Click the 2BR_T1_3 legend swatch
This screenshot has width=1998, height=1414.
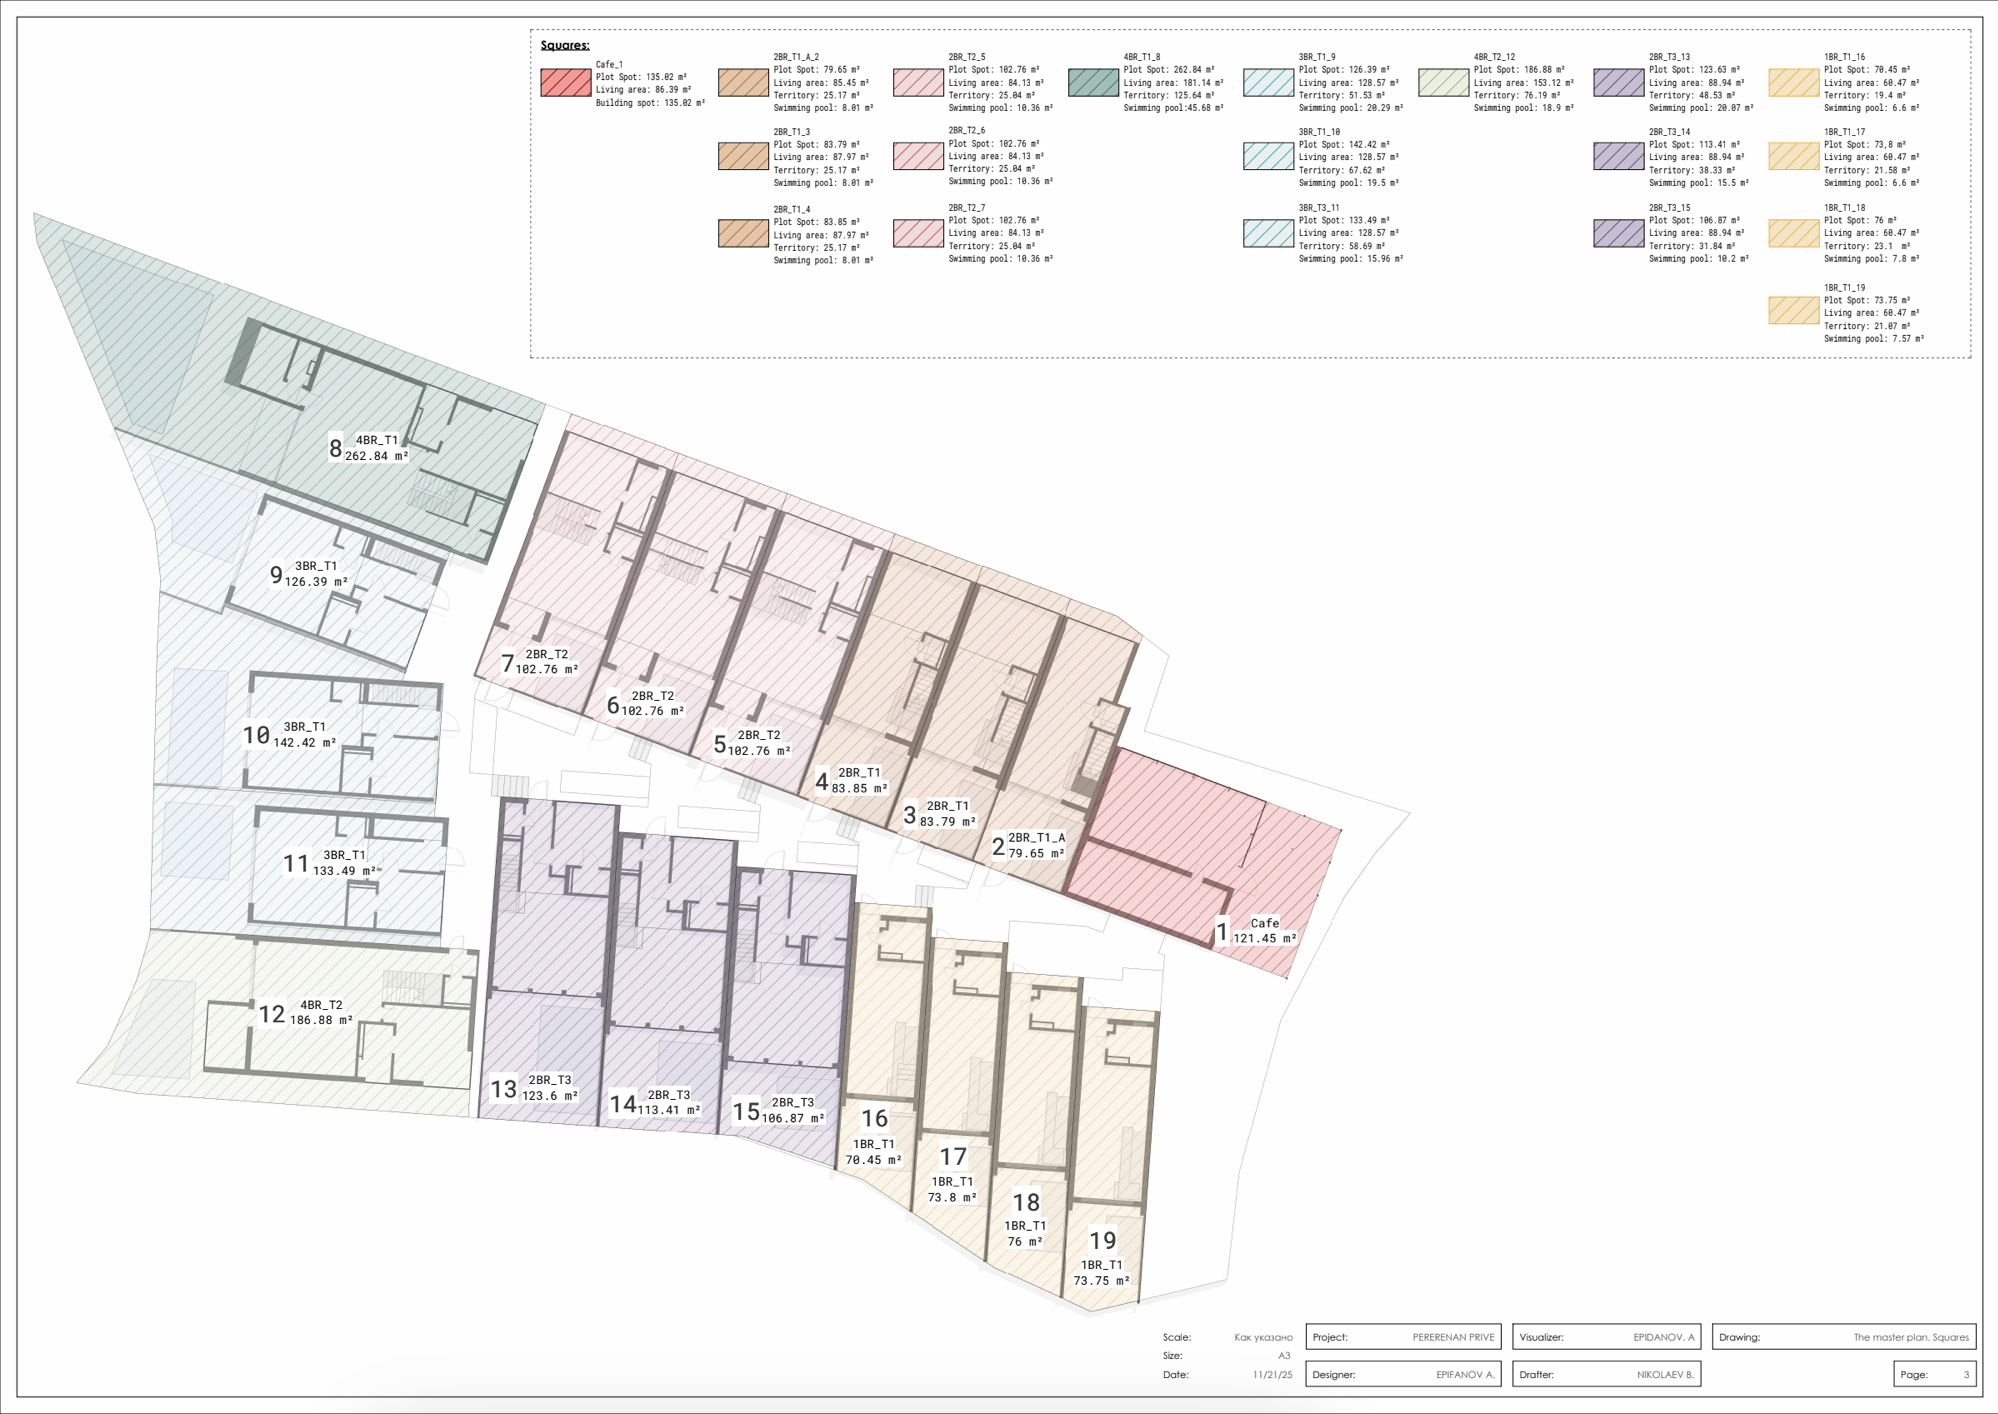[743, 157]
